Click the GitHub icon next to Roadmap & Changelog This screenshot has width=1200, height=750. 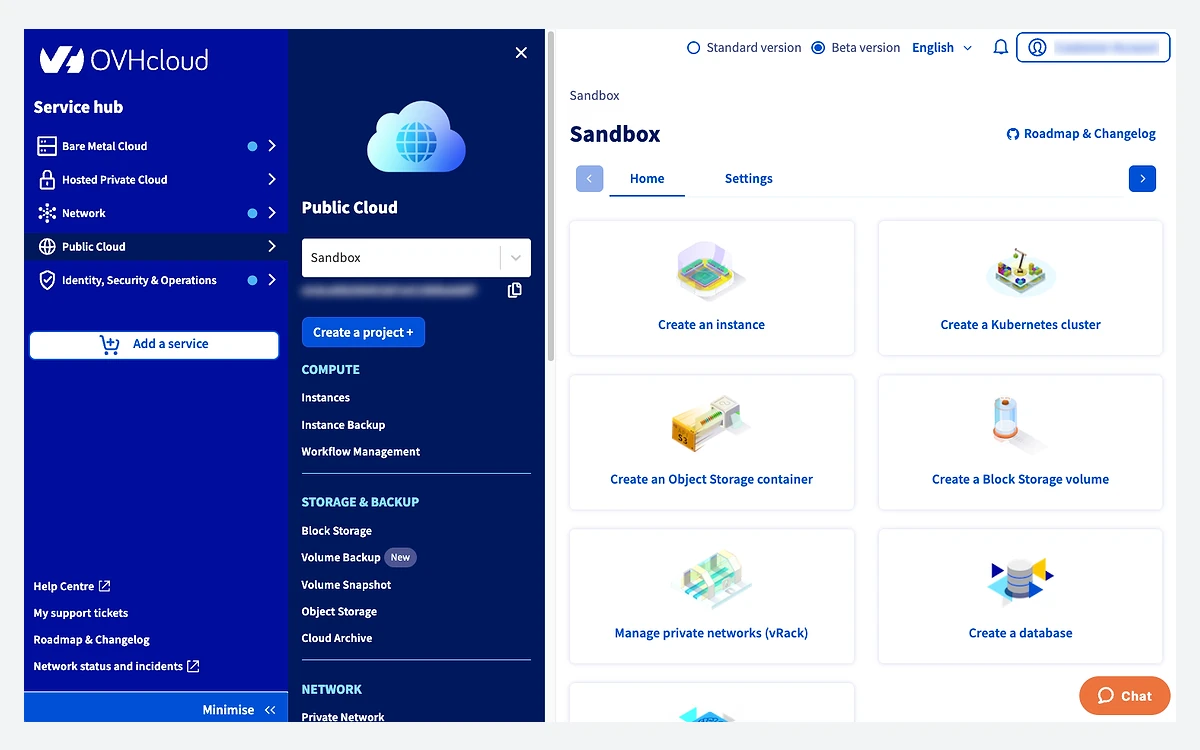point(1012,134)
